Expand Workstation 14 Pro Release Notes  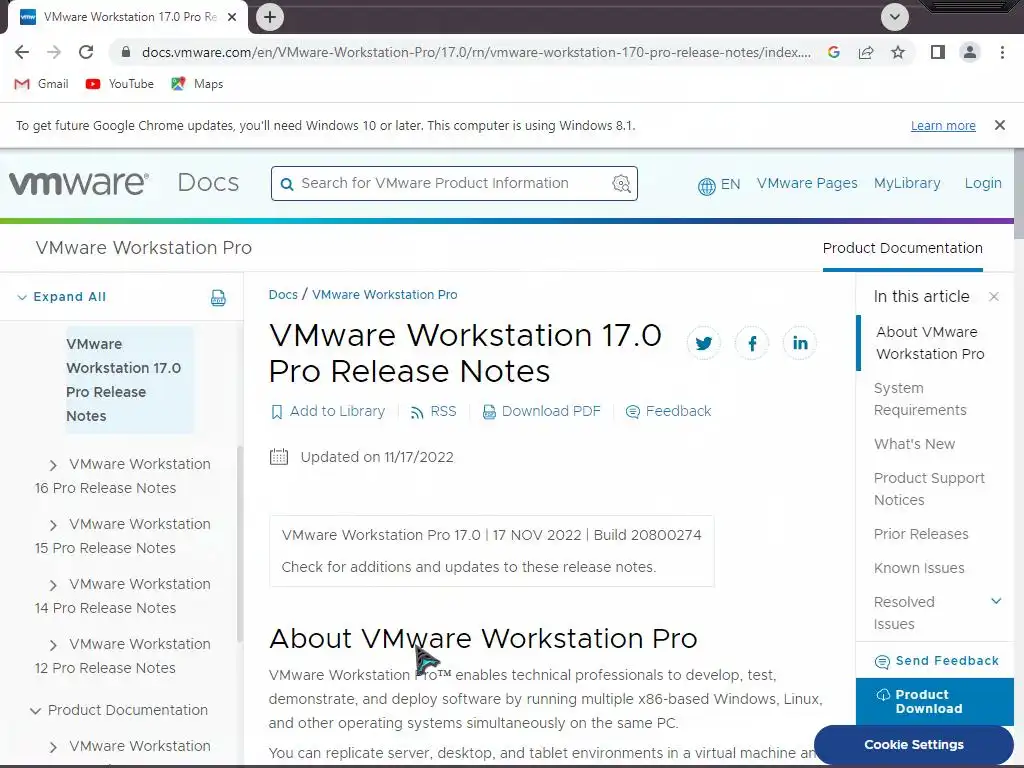coord(53,585)
